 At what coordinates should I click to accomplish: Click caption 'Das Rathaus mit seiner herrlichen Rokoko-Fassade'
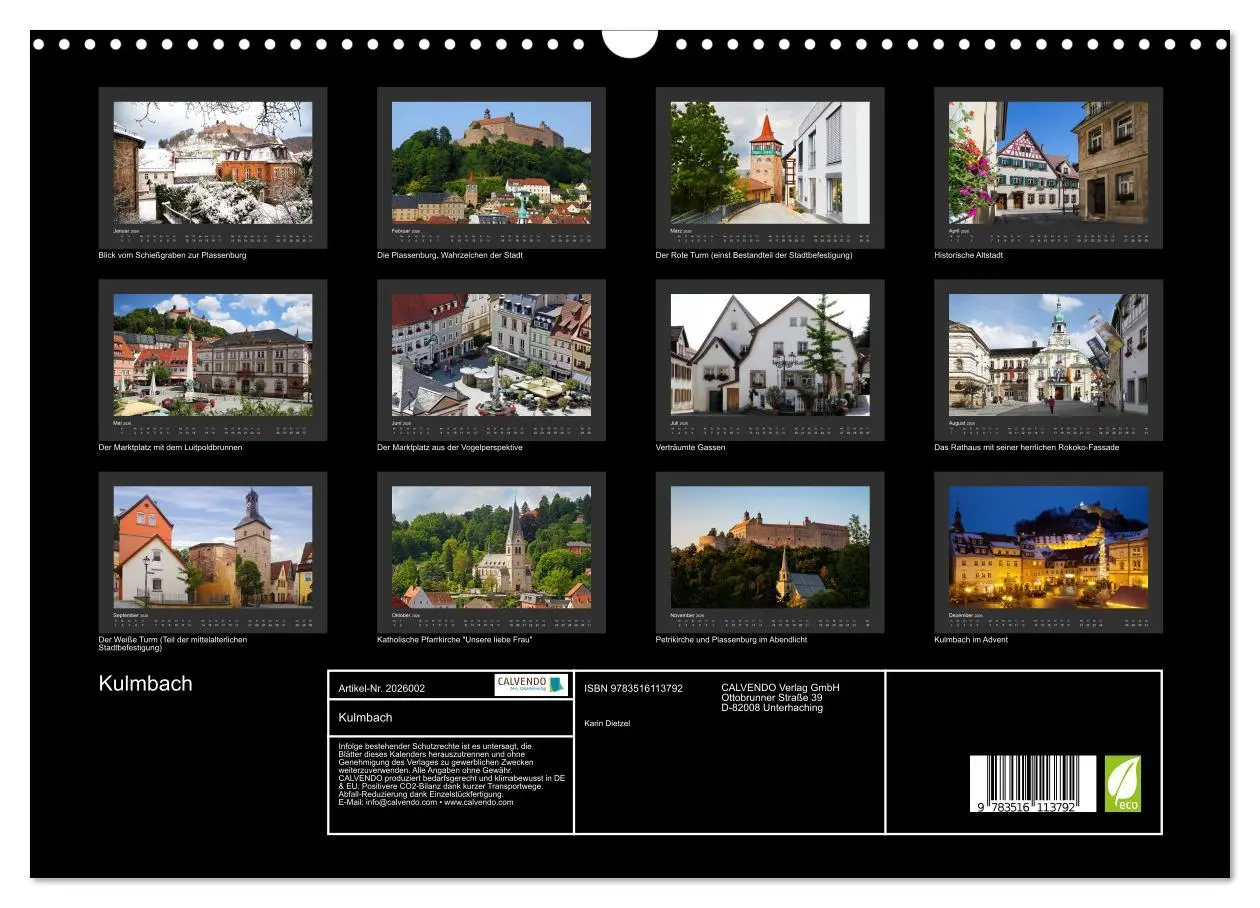click(1026, 448)
